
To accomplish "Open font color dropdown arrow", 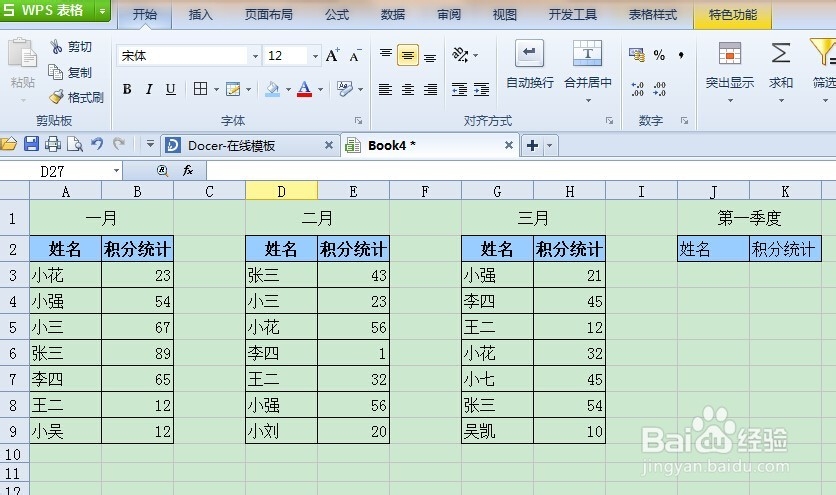I will (x=320, y=89).
